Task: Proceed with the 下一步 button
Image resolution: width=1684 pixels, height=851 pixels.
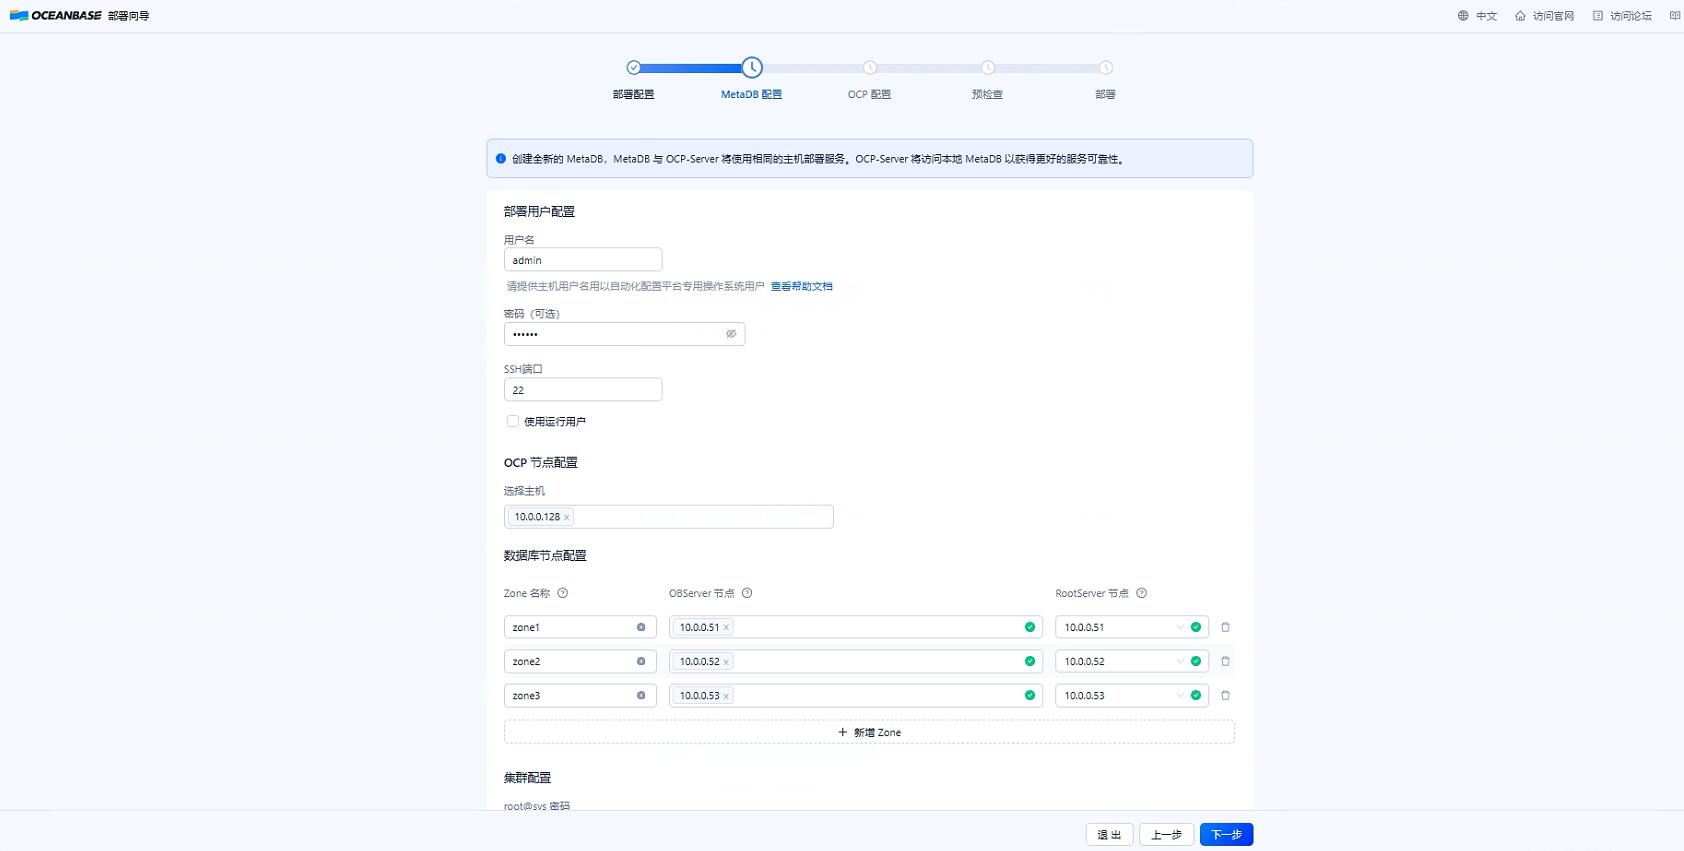Action: [x=1226, y=834]
